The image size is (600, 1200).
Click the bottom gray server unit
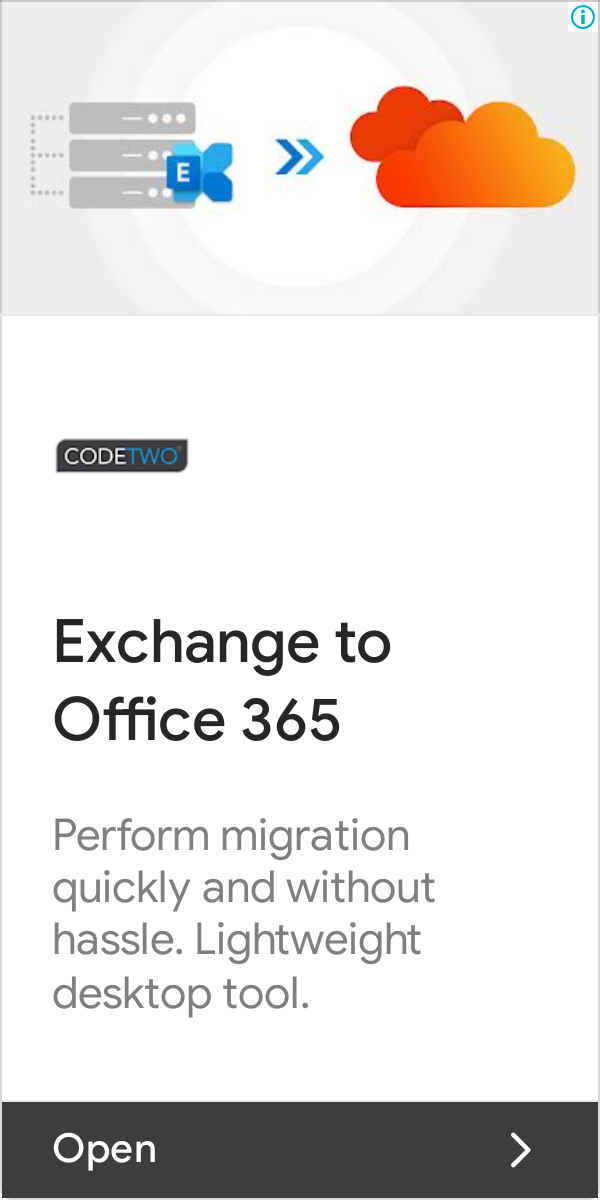(120, 192)
